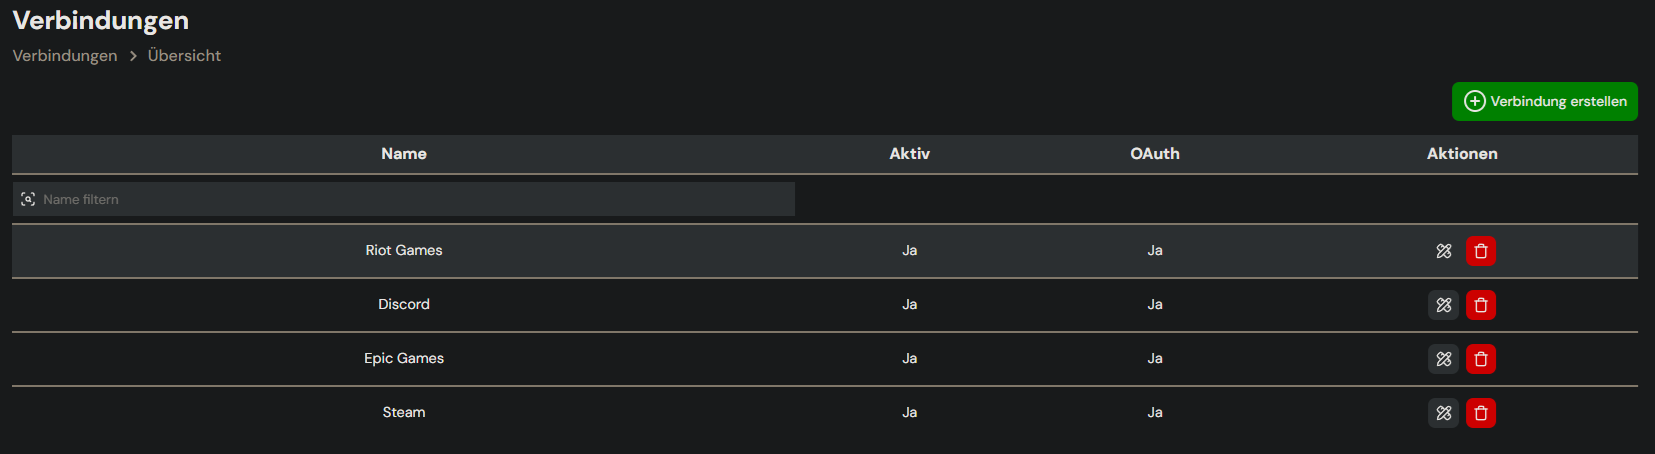
Task: Edit the Discord connection
Action: click(1443, 305)
